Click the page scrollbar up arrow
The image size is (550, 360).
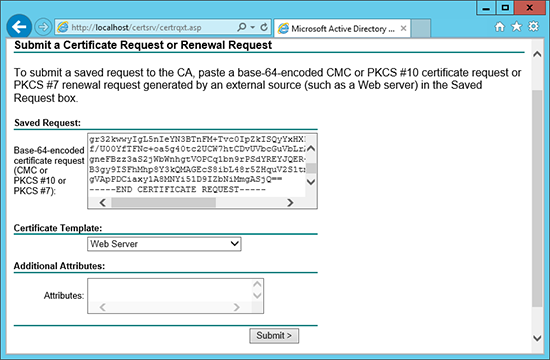[537, 54]
